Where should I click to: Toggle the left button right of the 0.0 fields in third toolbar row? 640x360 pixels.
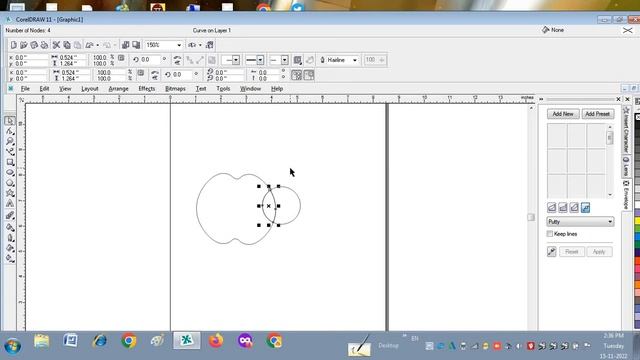point(297,75)
